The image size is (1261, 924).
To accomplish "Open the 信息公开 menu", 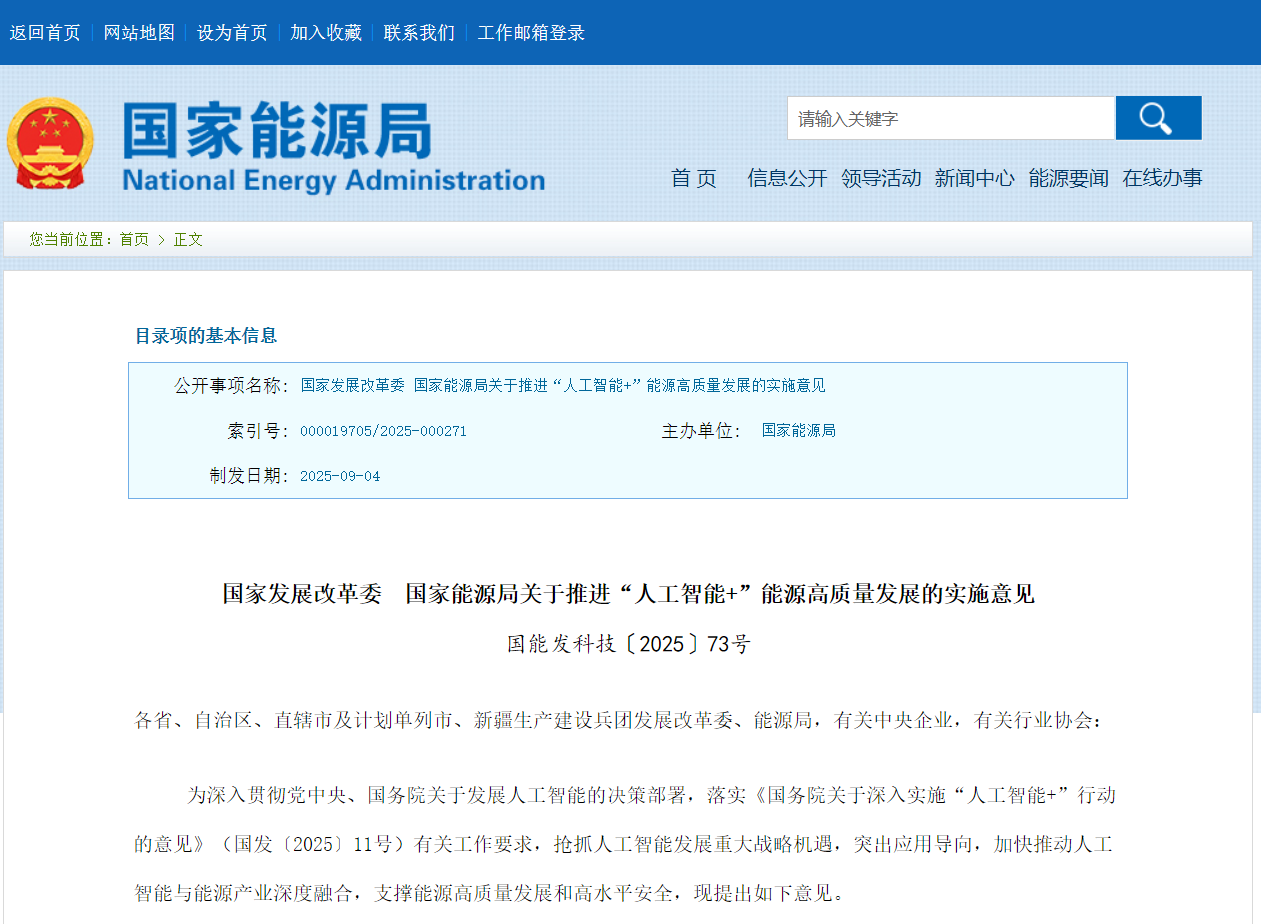I will [x=787, y=178].
